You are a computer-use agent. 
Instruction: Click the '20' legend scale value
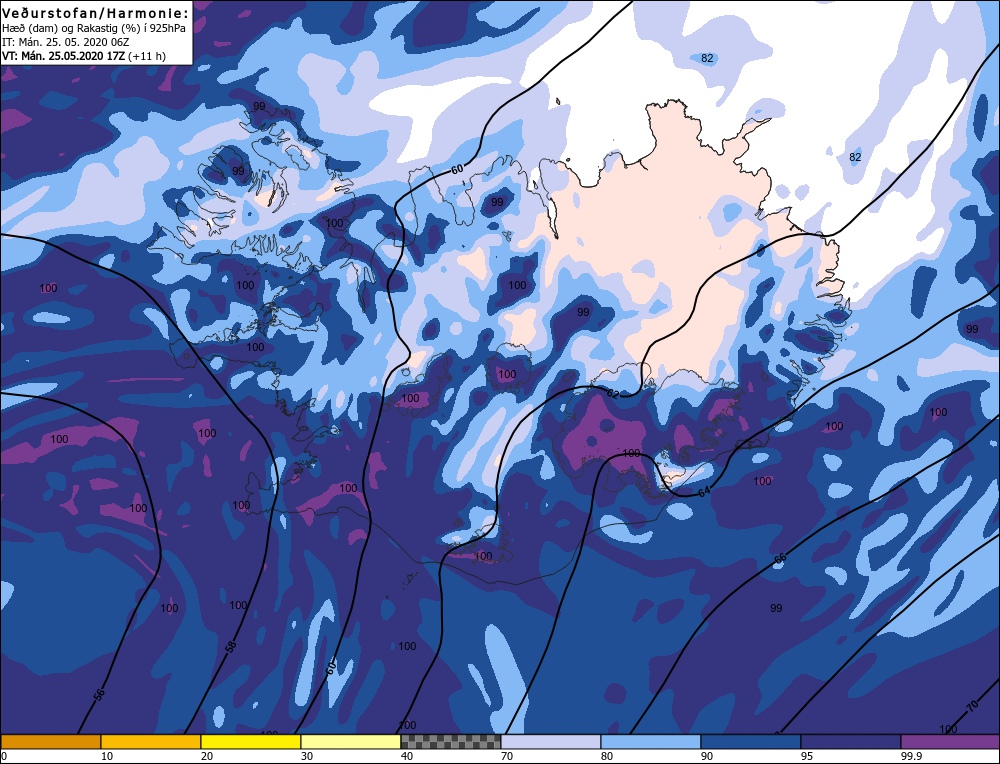[x=207, y=756]
